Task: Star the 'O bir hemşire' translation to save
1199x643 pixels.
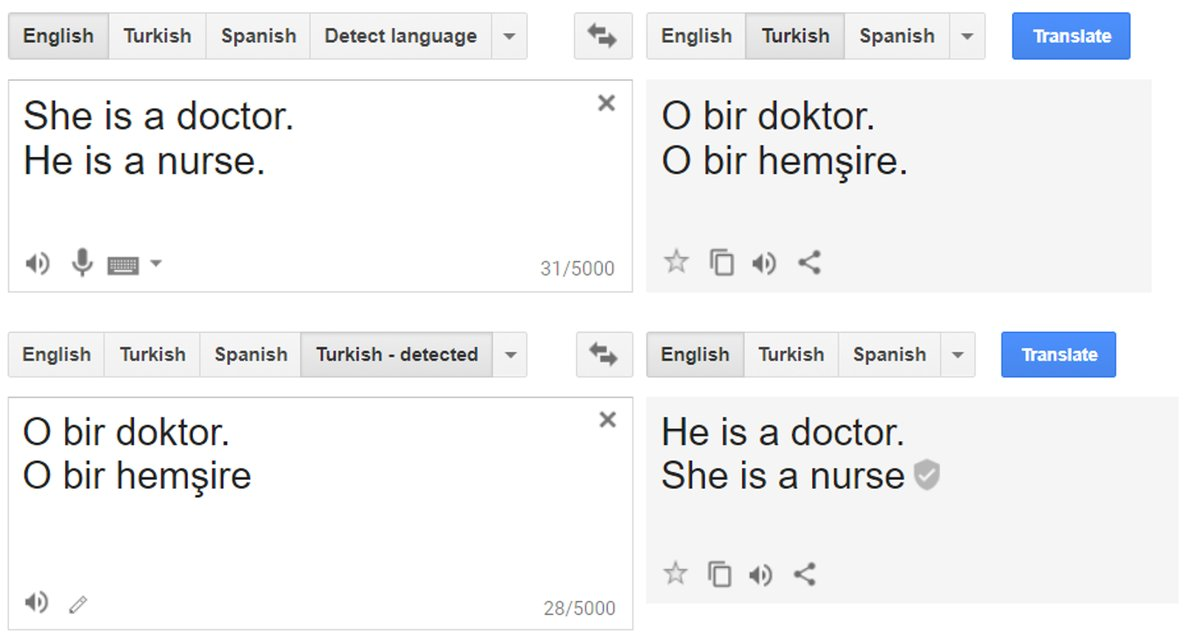Action: tap(675, 263)
